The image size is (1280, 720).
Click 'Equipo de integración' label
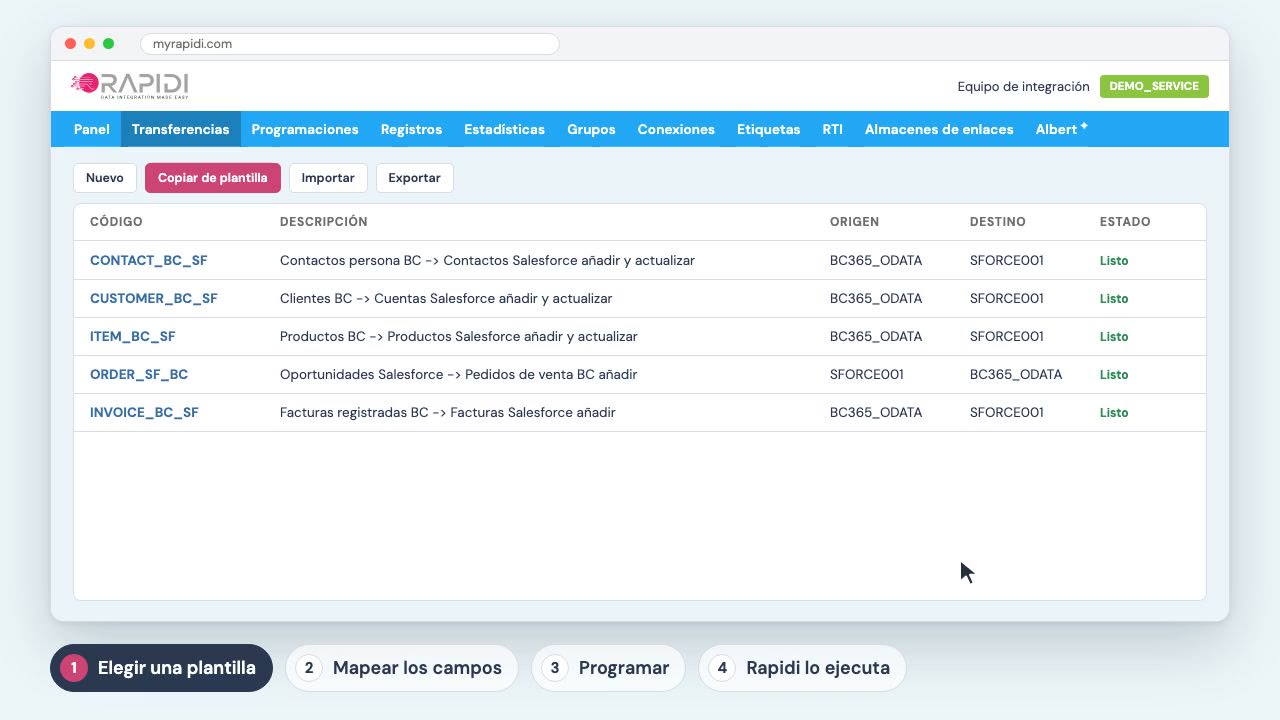(x=1023, y=86)
